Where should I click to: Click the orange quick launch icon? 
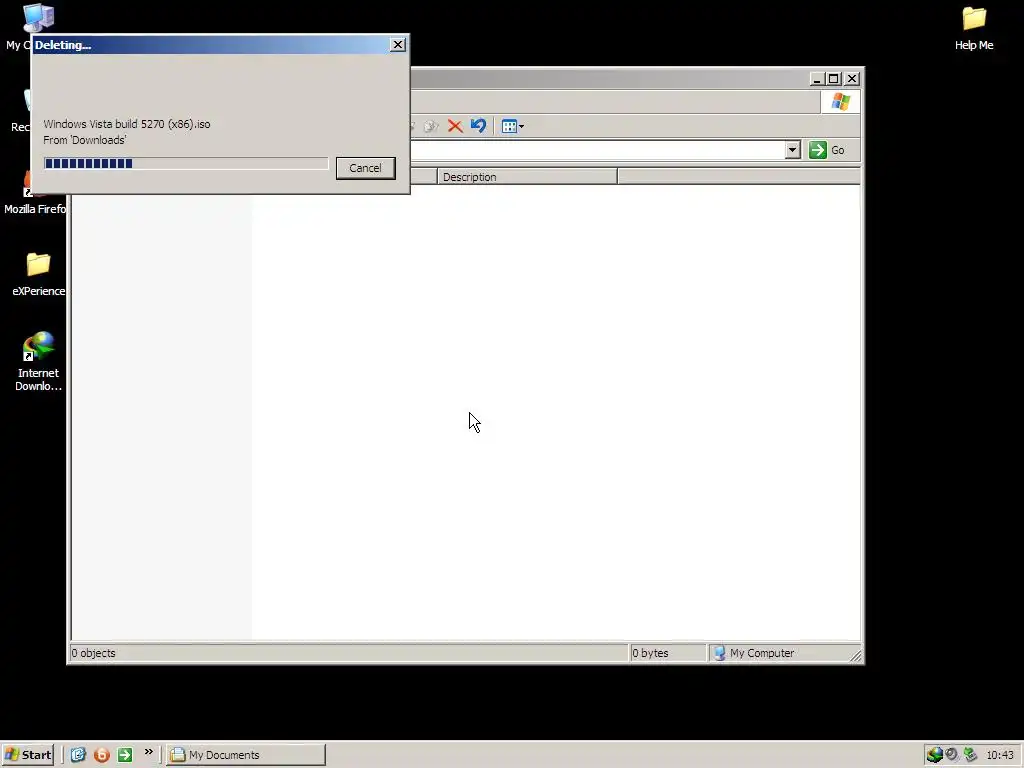coord(101,755)
